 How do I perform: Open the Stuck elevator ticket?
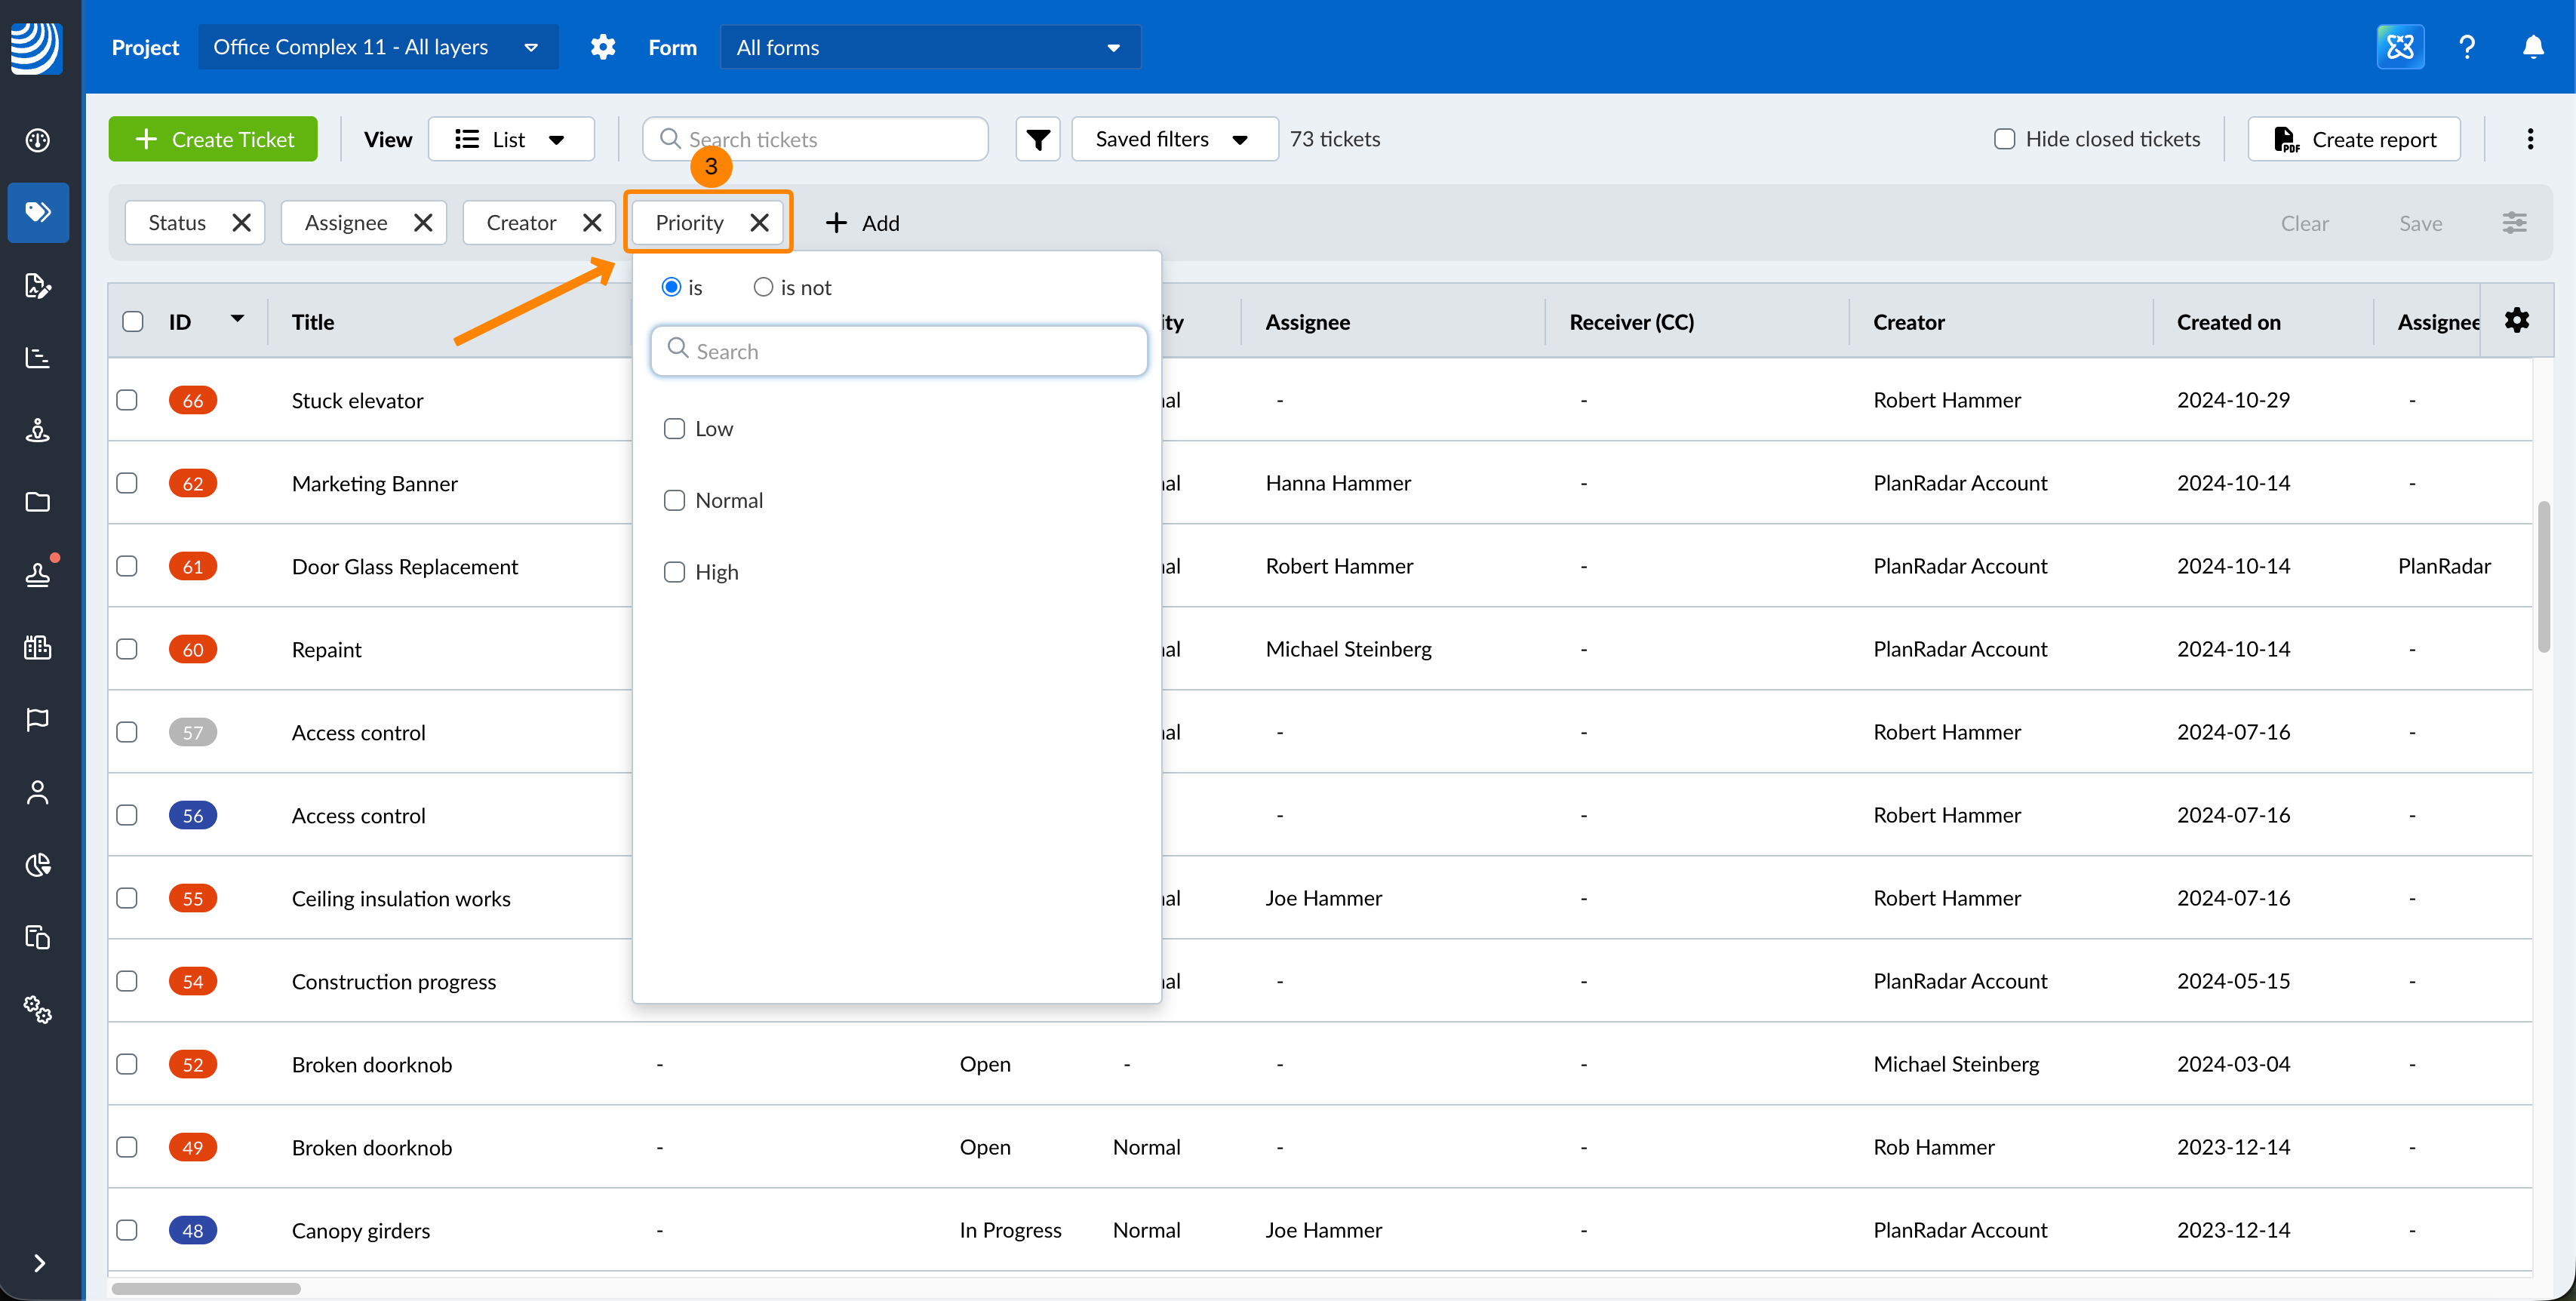[x=357, y=401]
